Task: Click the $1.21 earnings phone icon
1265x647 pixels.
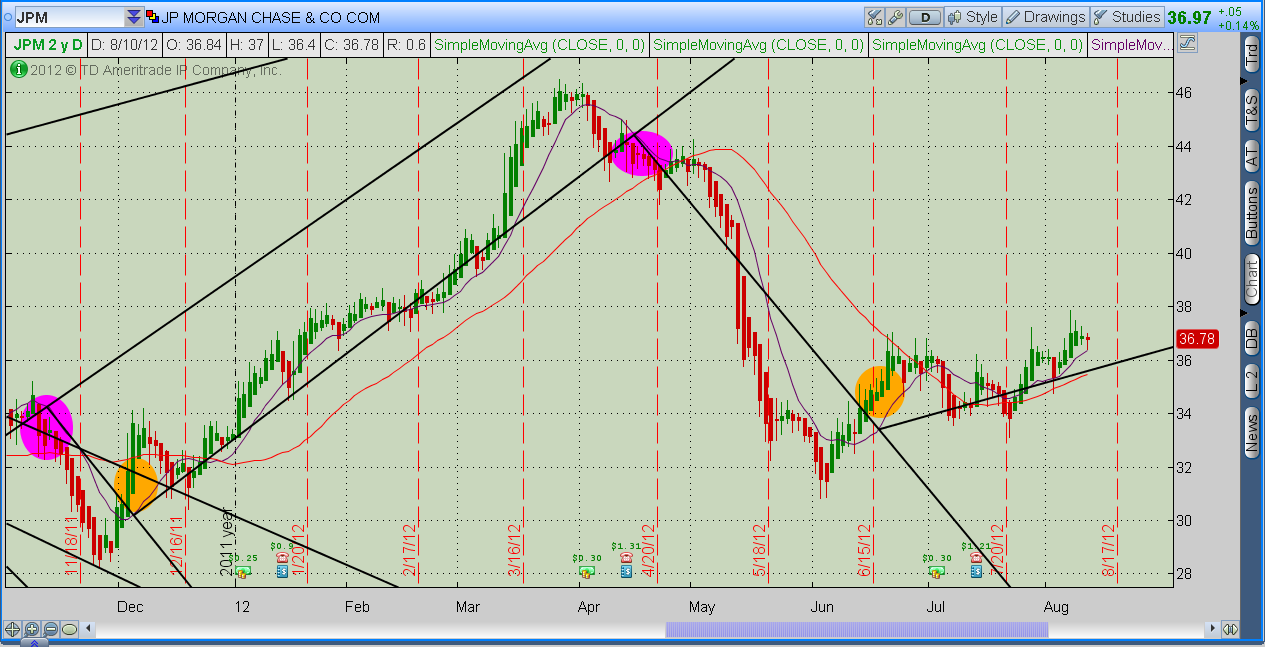Action: click(x=976, y=558)
